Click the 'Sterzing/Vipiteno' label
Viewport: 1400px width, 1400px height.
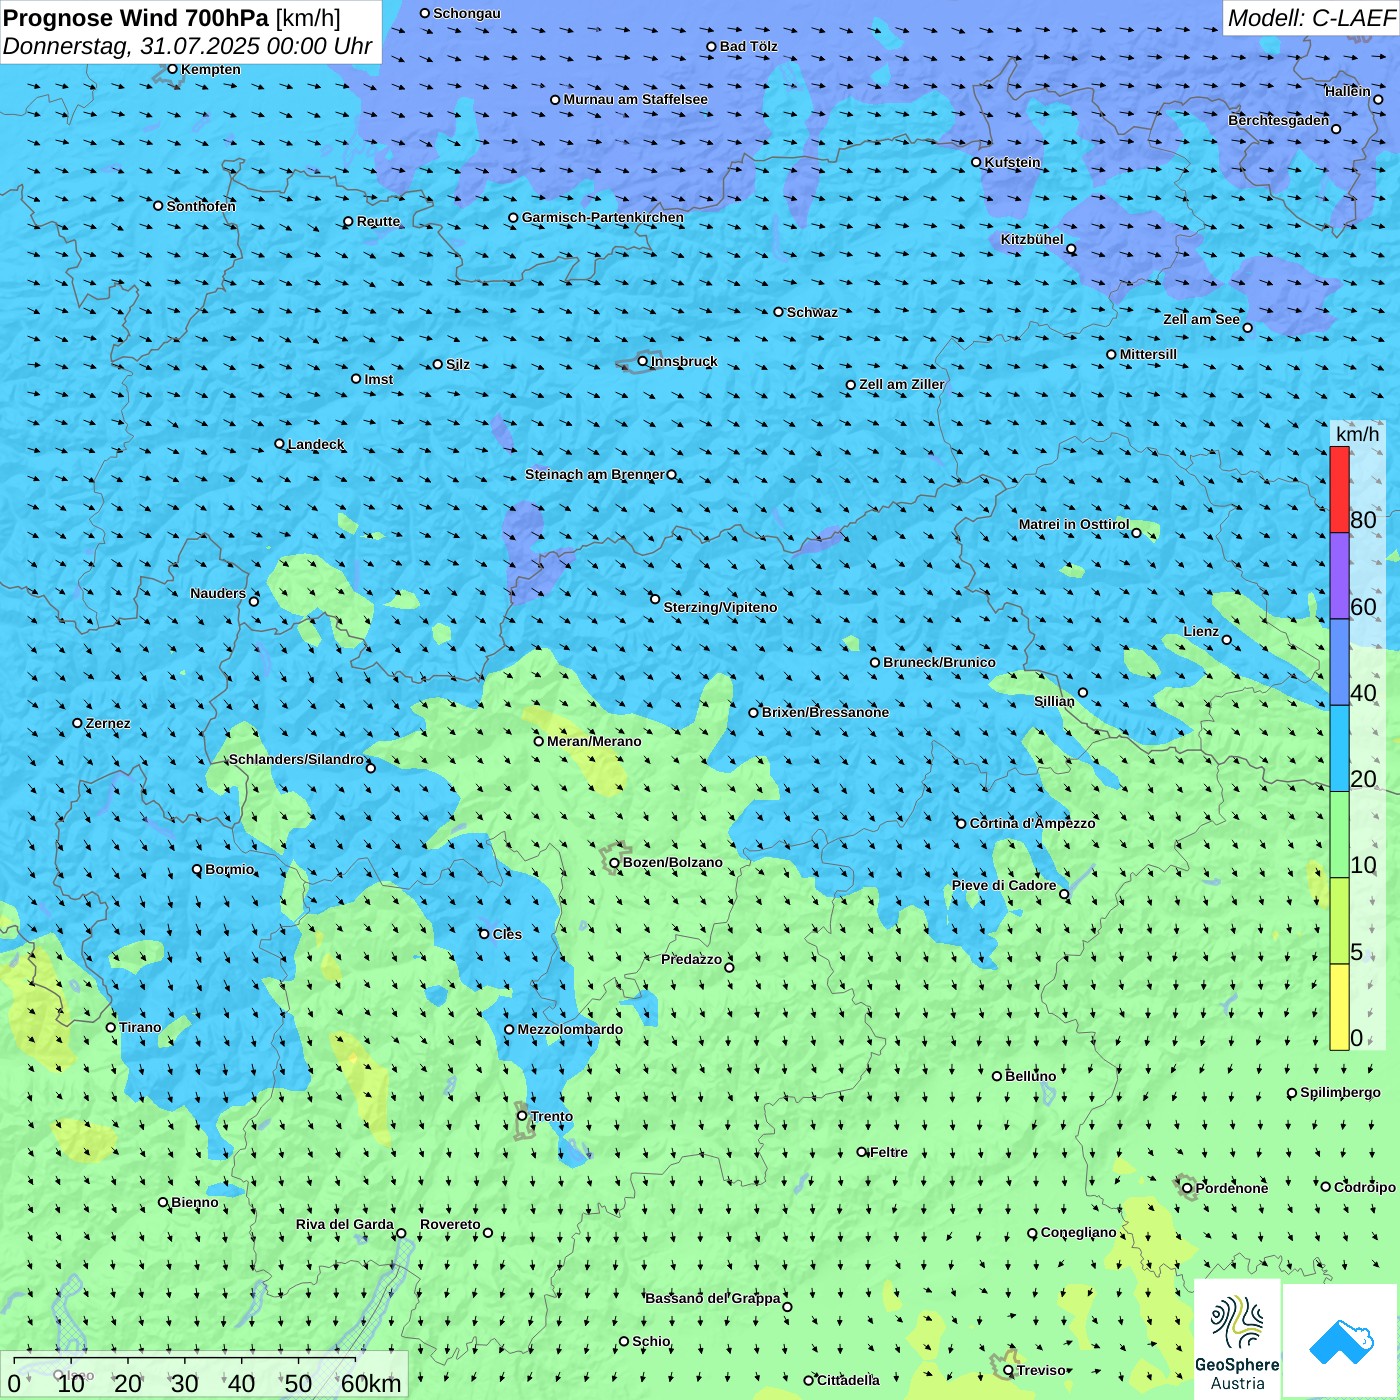720,607
